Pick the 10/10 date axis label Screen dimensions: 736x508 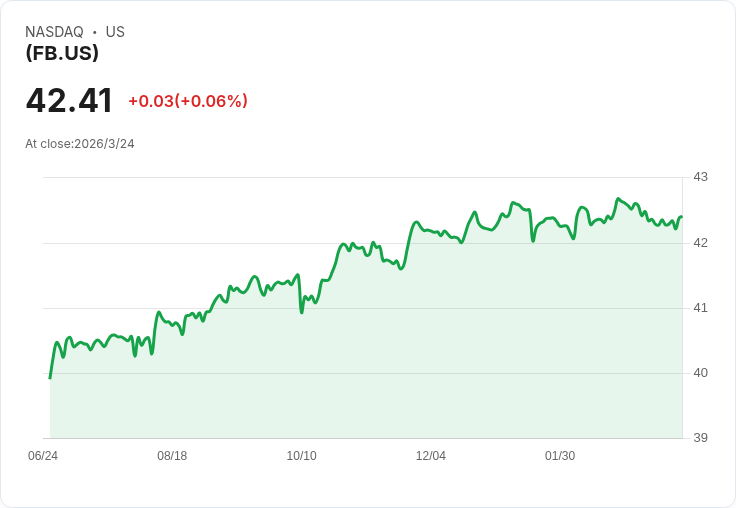click(x=301, y=456)
